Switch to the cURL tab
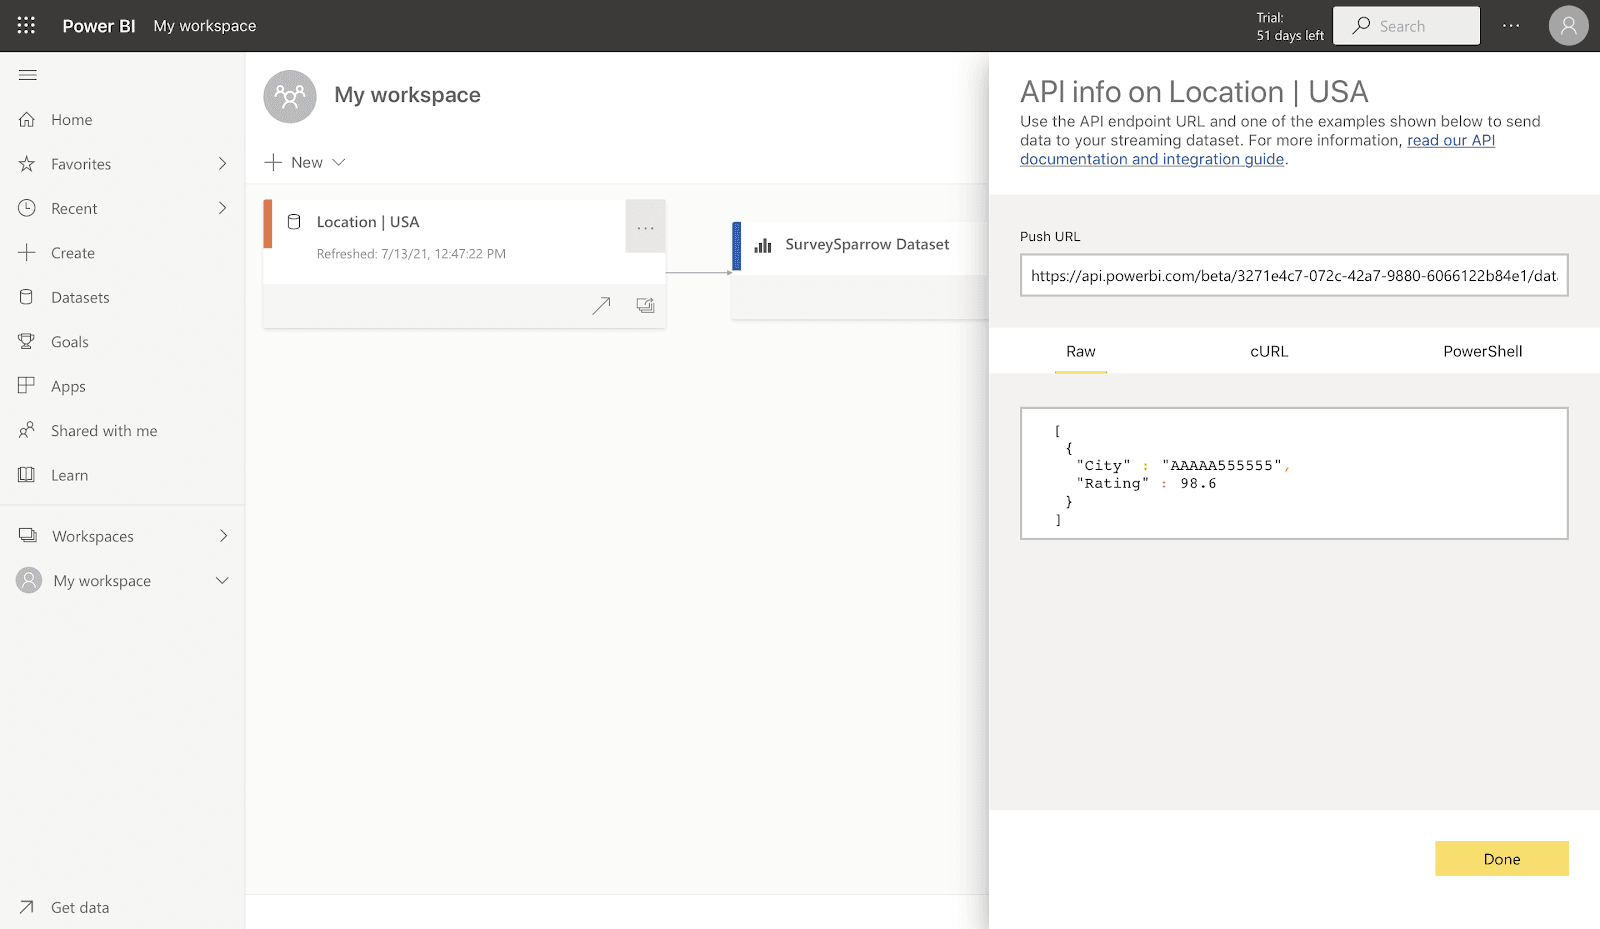The height and width of the screenshot is (929, 1600). coord(1269,352)
